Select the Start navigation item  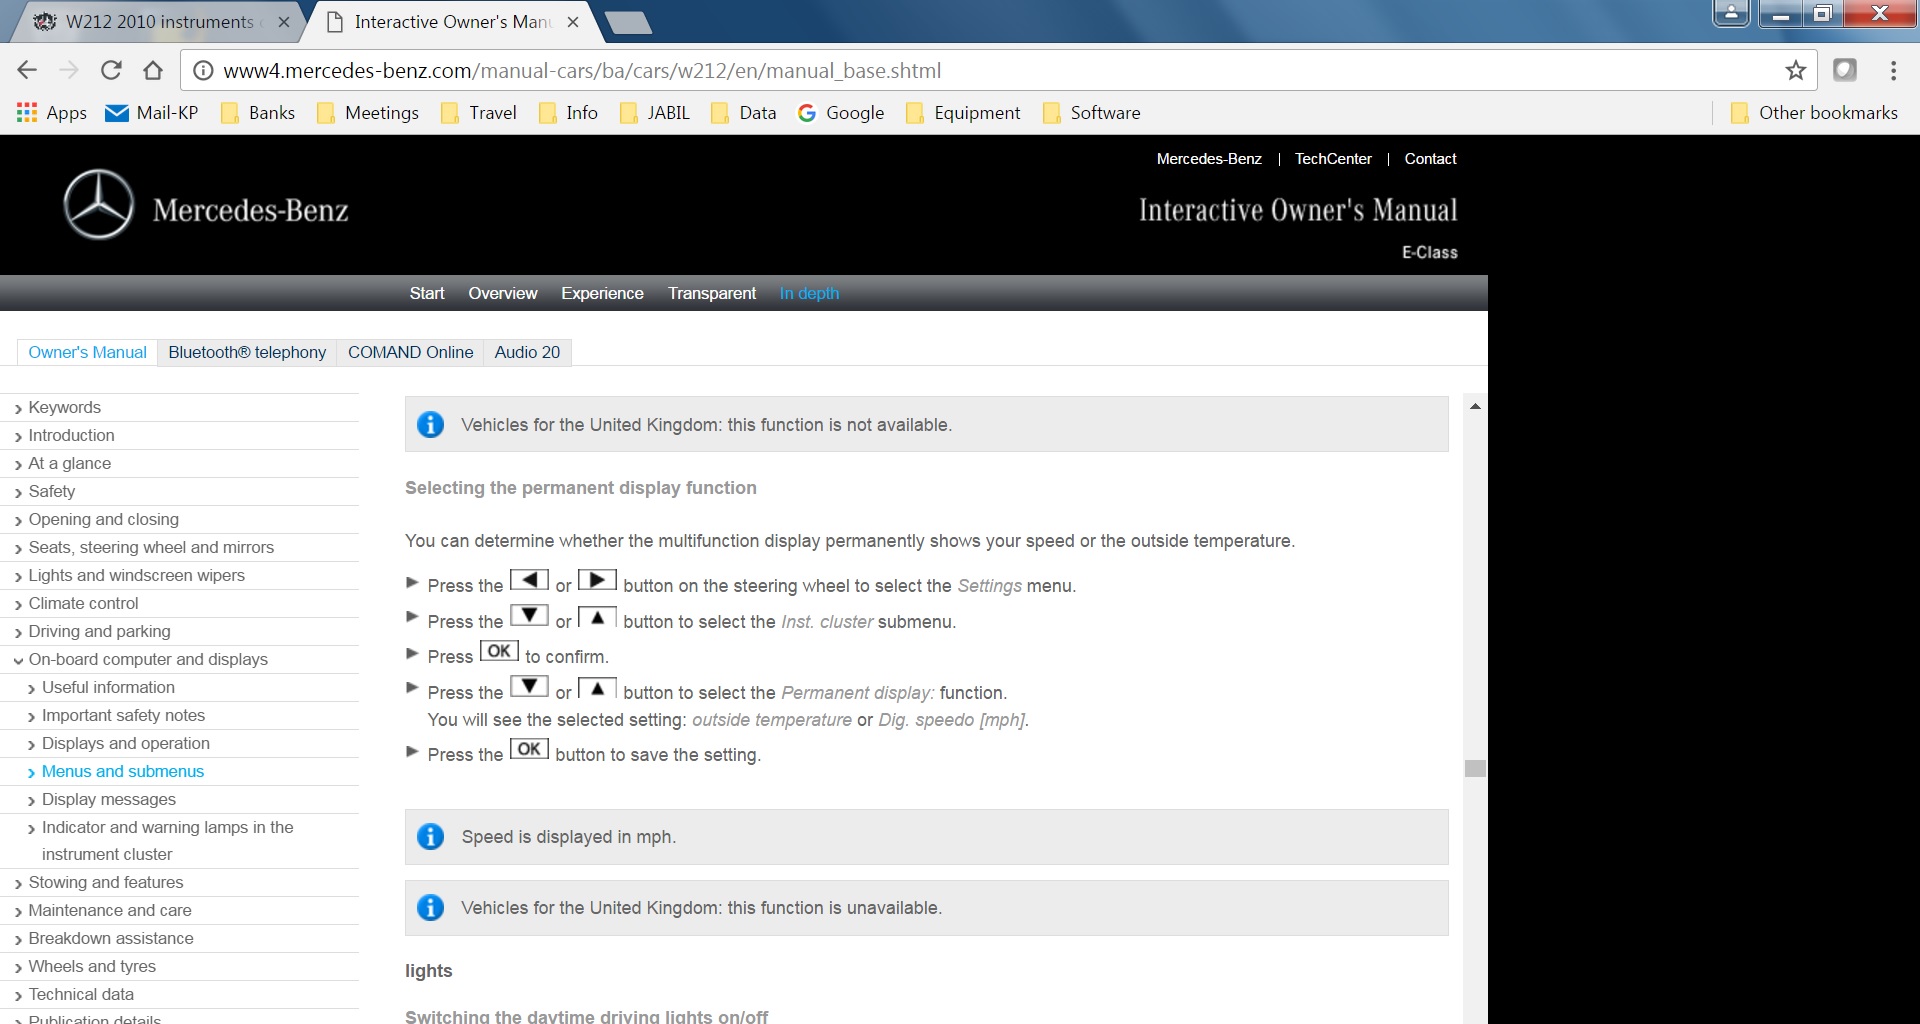[427, 293]
